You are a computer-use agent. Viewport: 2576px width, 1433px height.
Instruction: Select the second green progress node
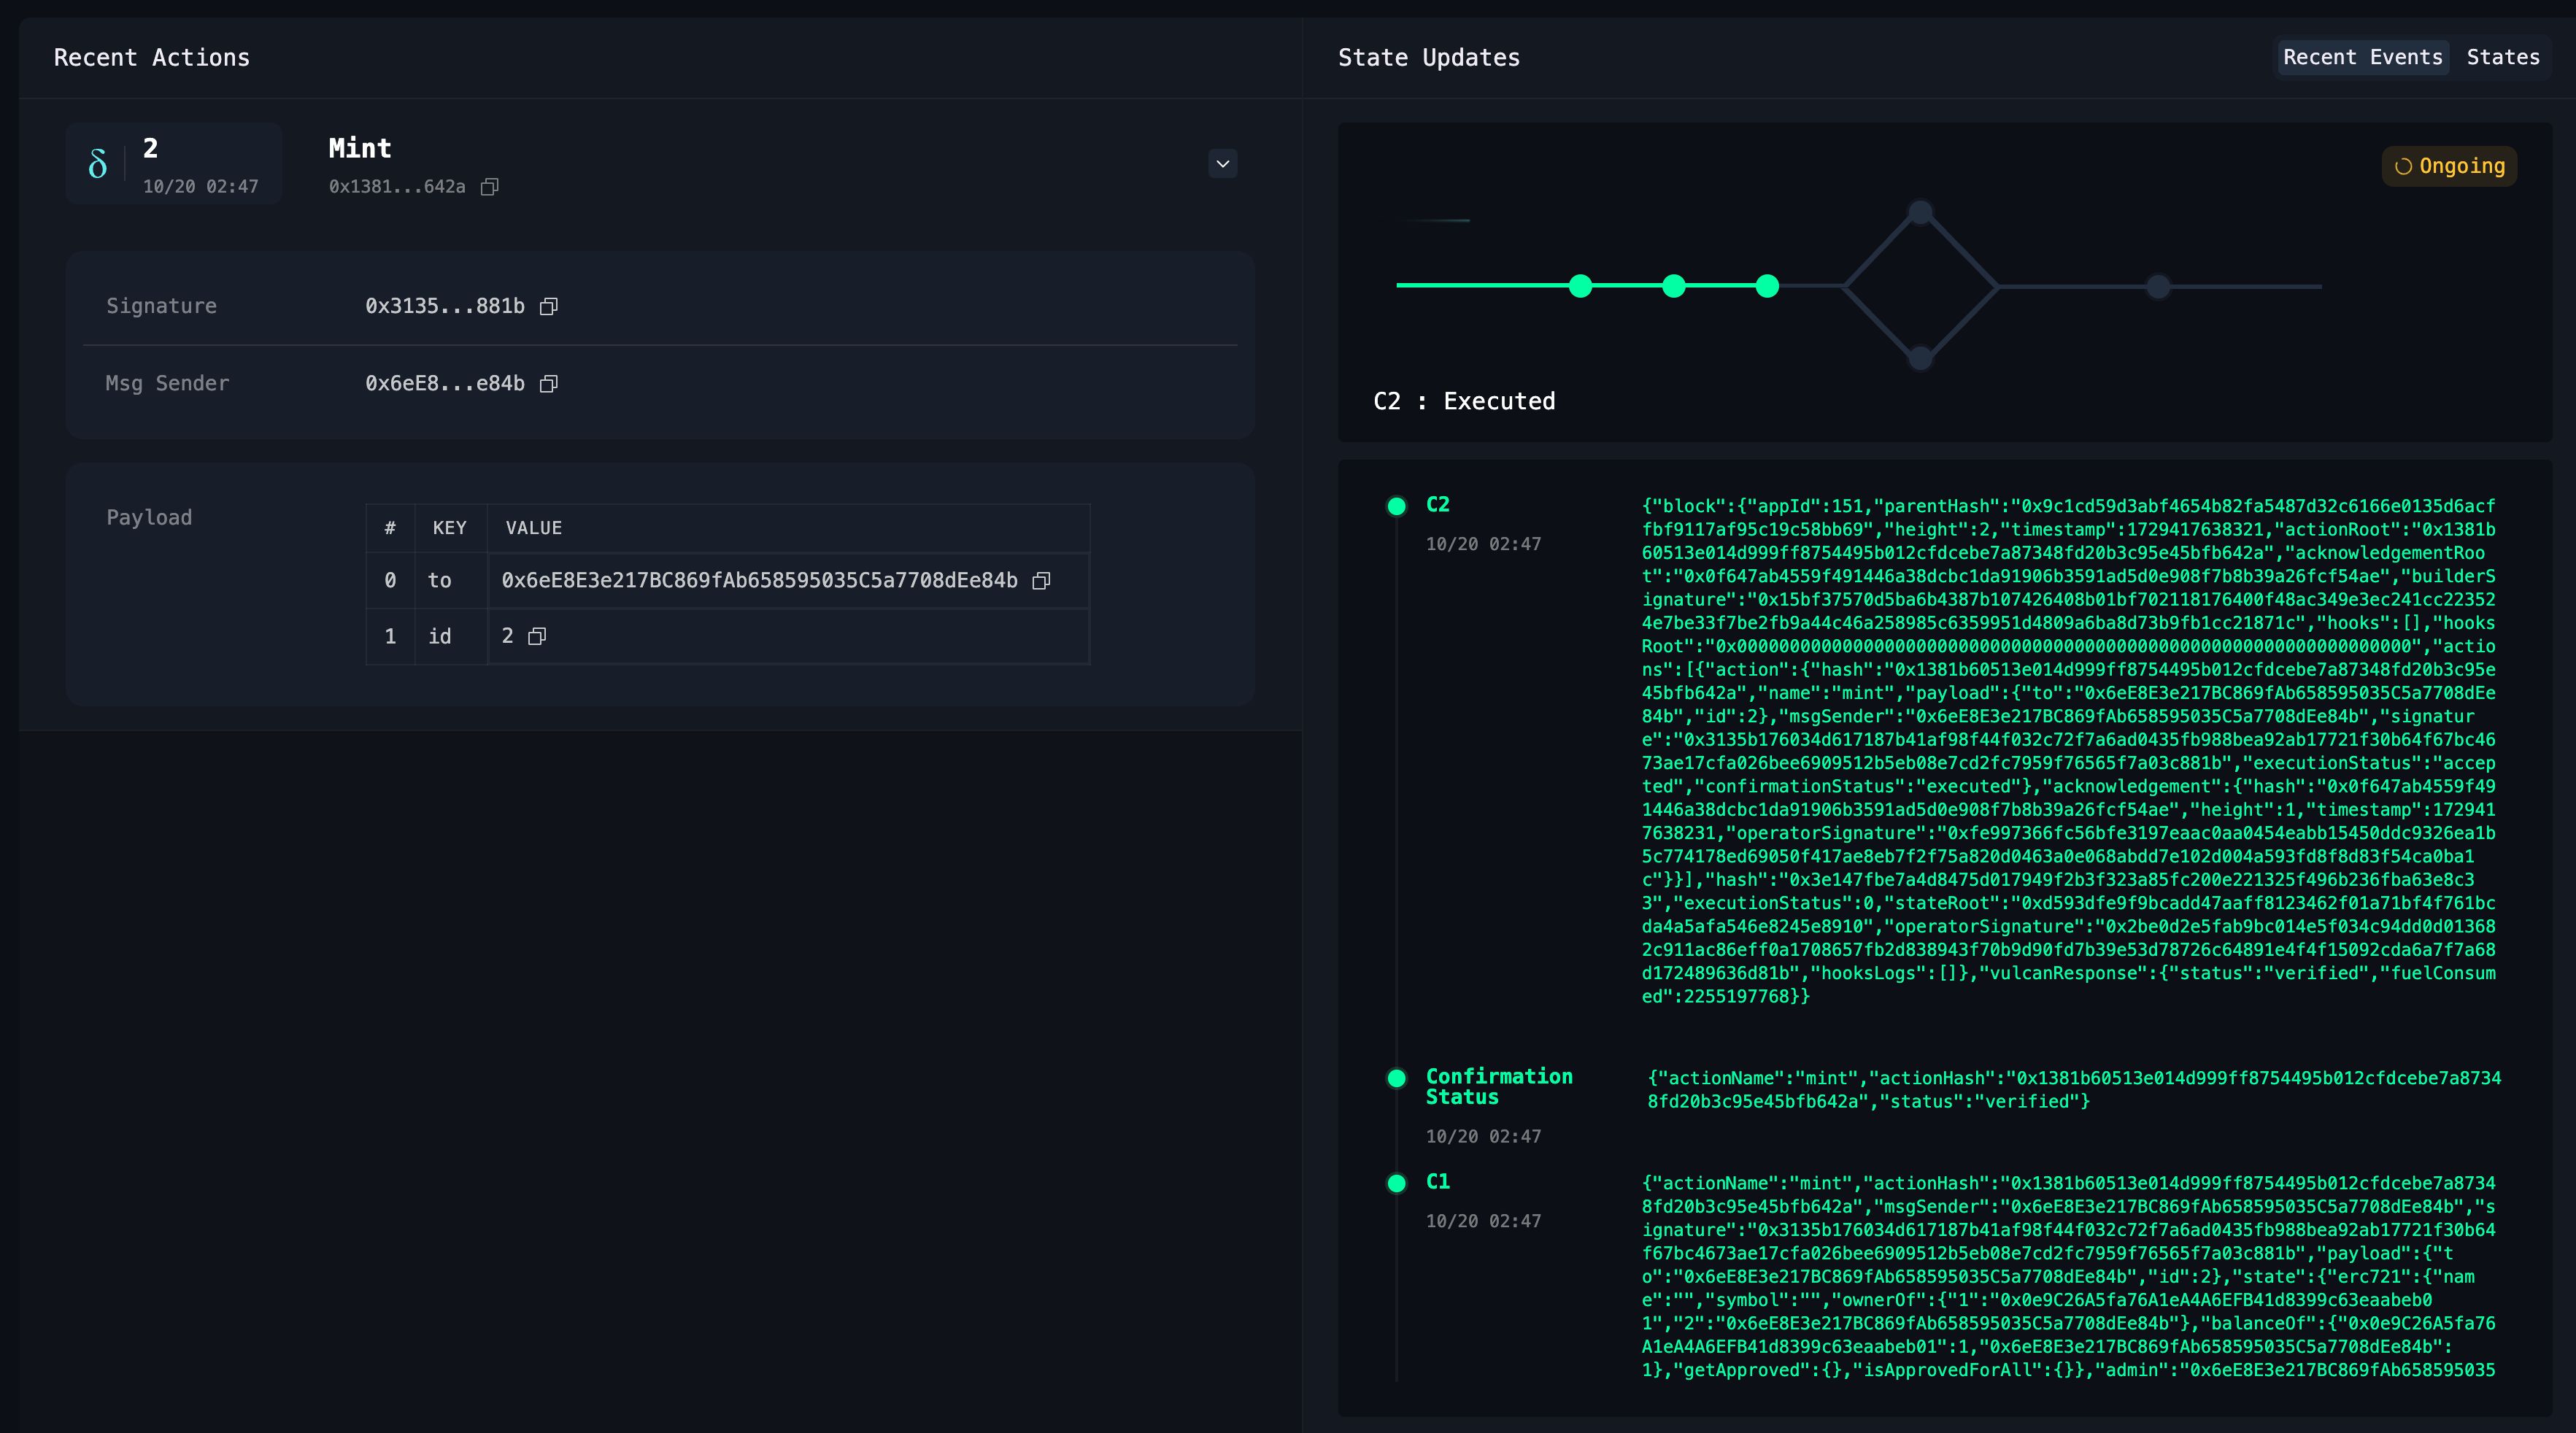tap(1674, 287)
